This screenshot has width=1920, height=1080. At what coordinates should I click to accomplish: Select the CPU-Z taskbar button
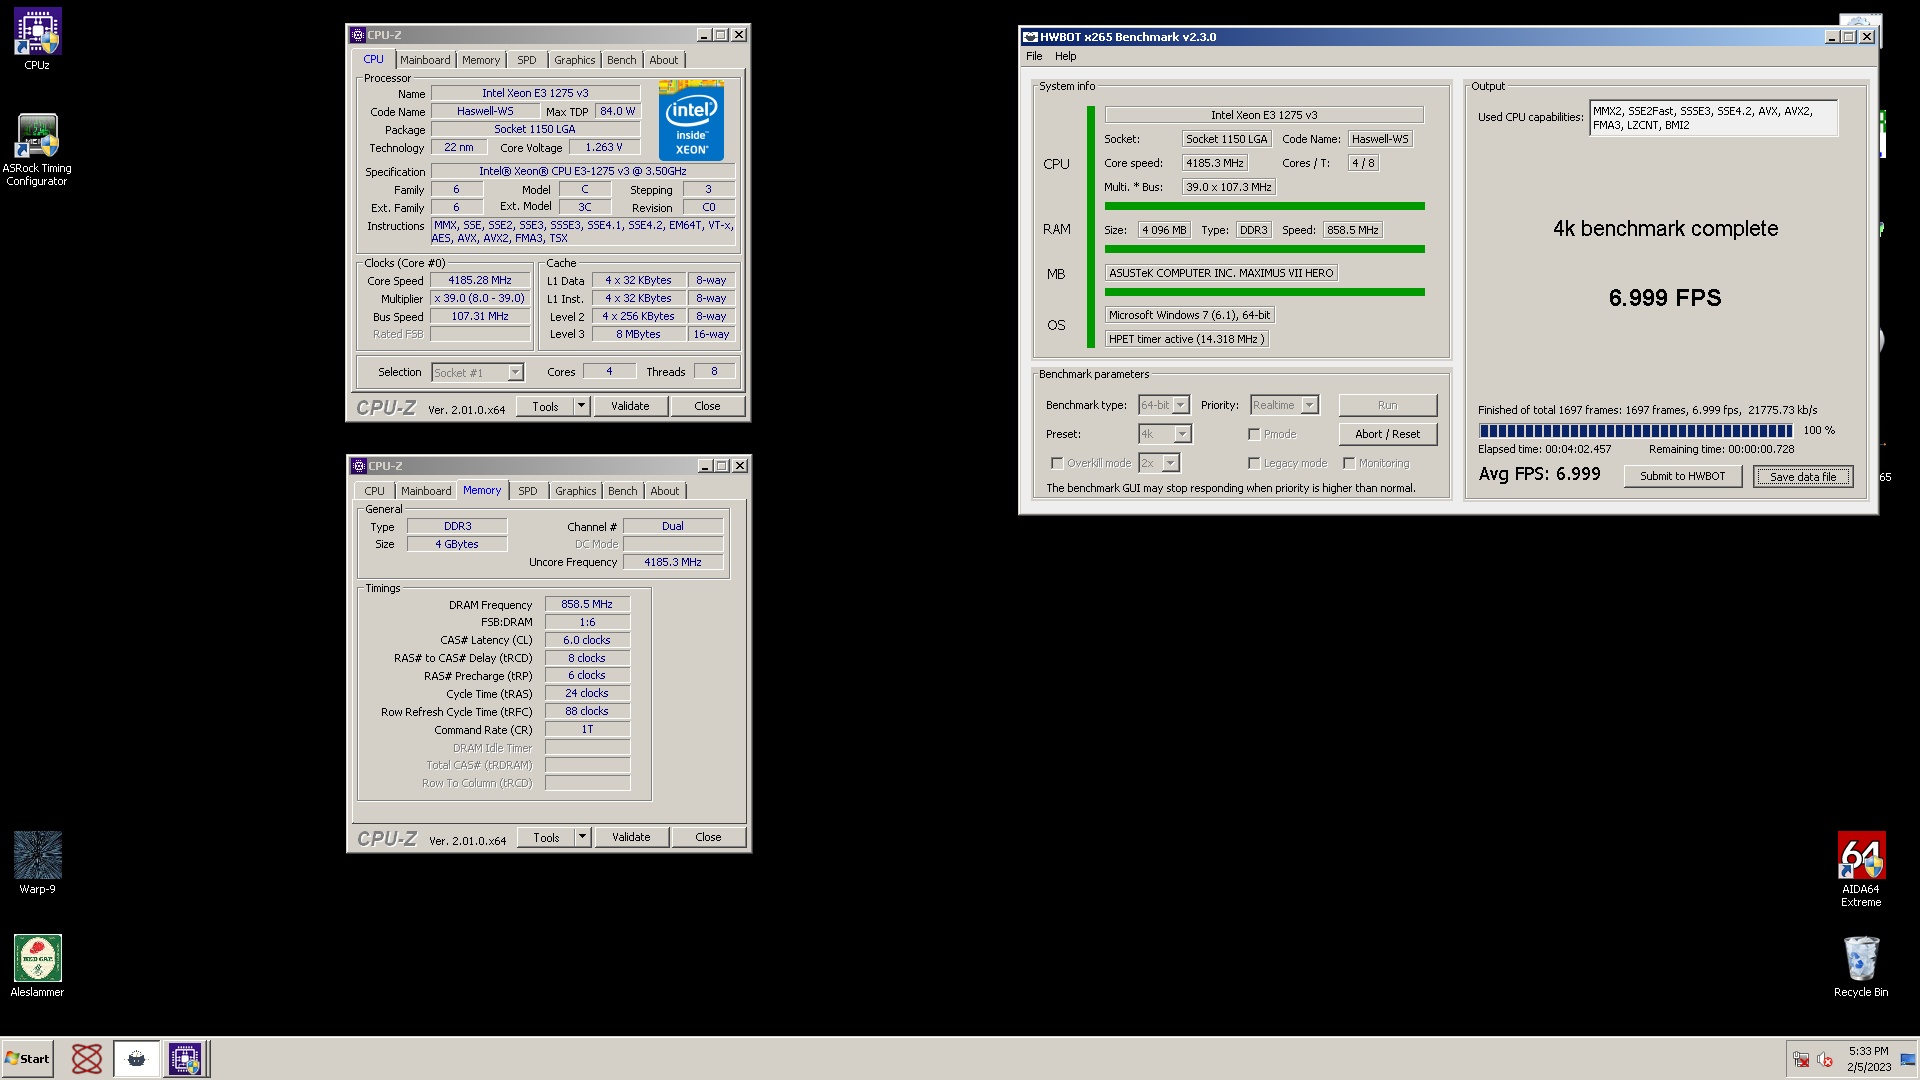(x=185, y=1058)
